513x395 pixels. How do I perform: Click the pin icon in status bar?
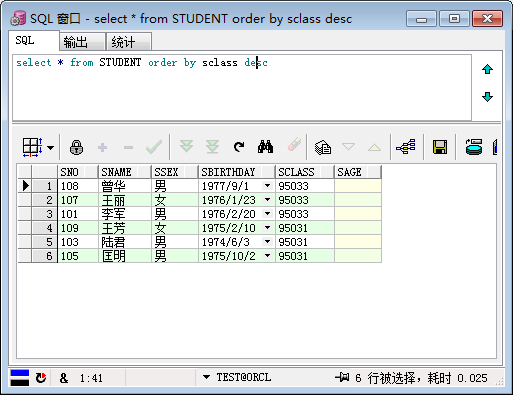(342, 377)
